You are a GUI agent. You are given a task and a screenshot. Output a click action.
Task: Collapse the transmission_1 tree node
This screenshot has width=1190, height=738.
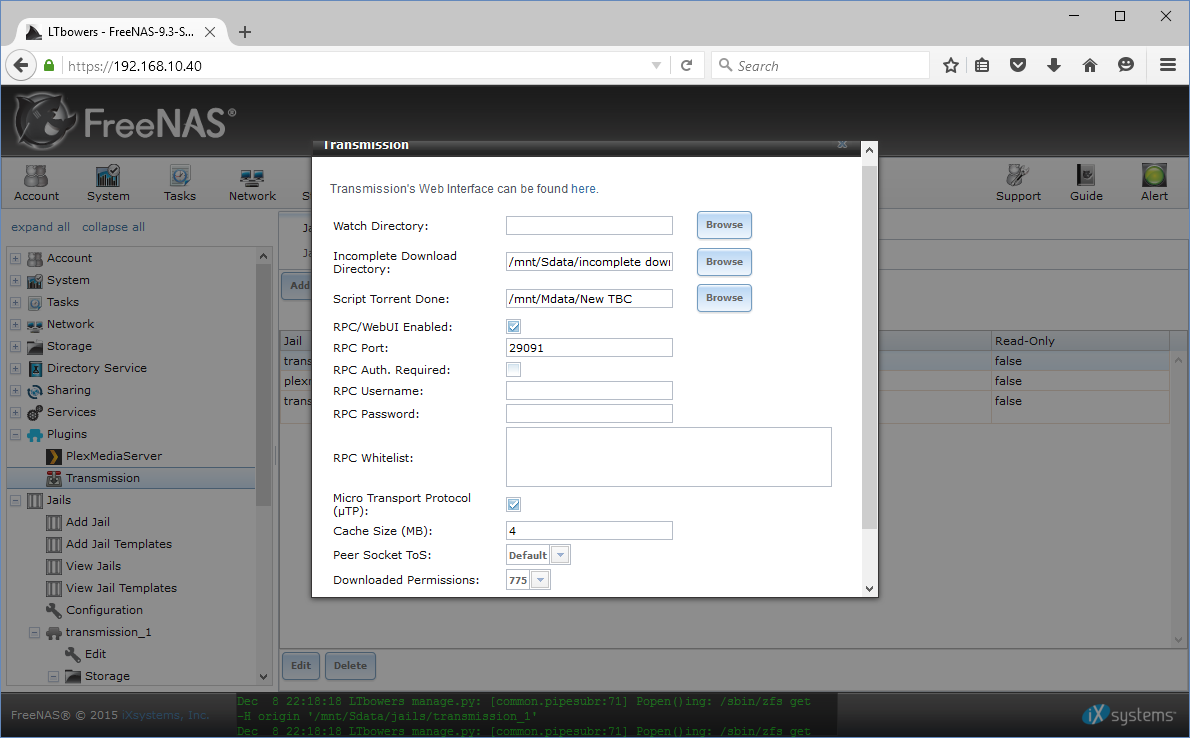(x=34, y=632)
